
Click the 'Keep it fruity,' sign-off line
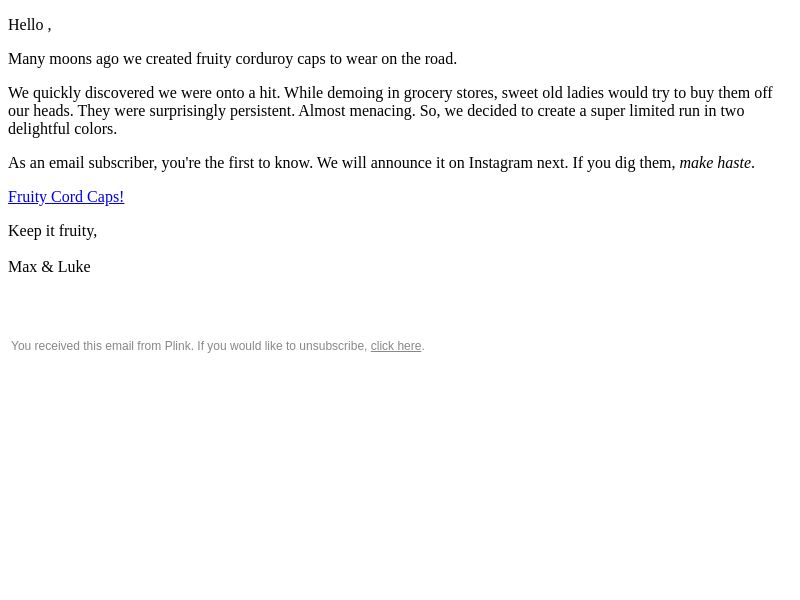point(53,231)
